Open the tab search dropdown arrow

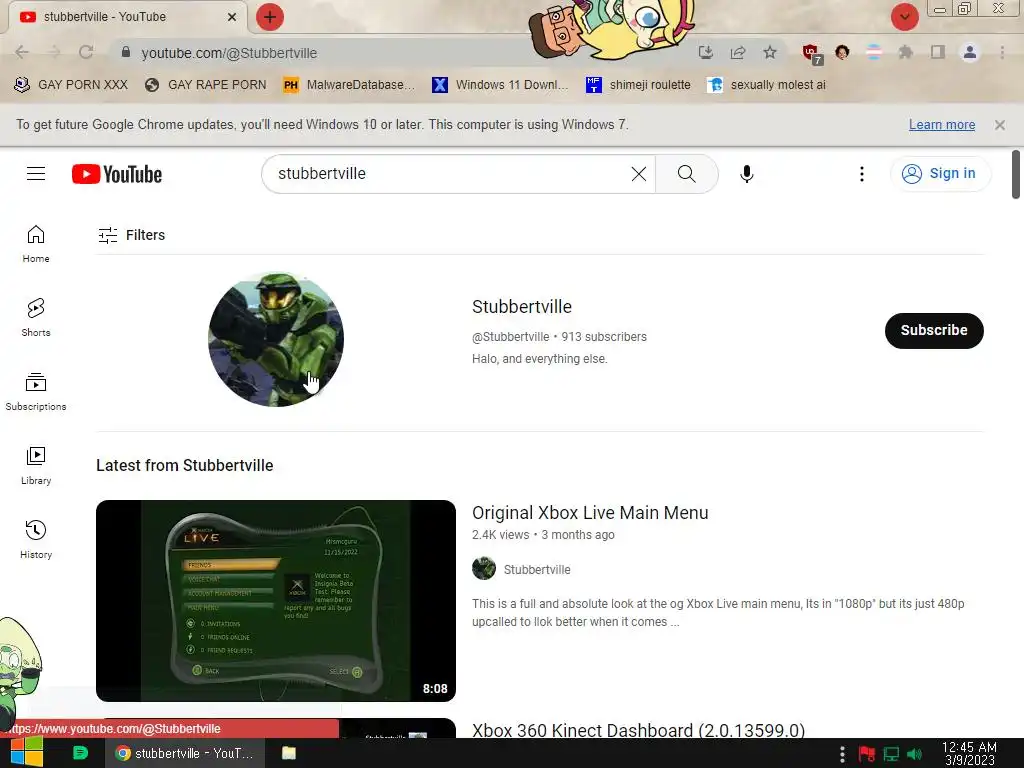(904, 17)
